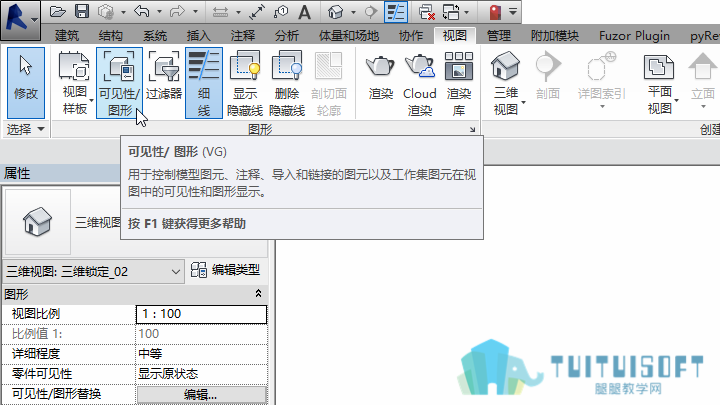
Task: Switch to the Systems ribbon tab
Action: [x=155, y=35]
